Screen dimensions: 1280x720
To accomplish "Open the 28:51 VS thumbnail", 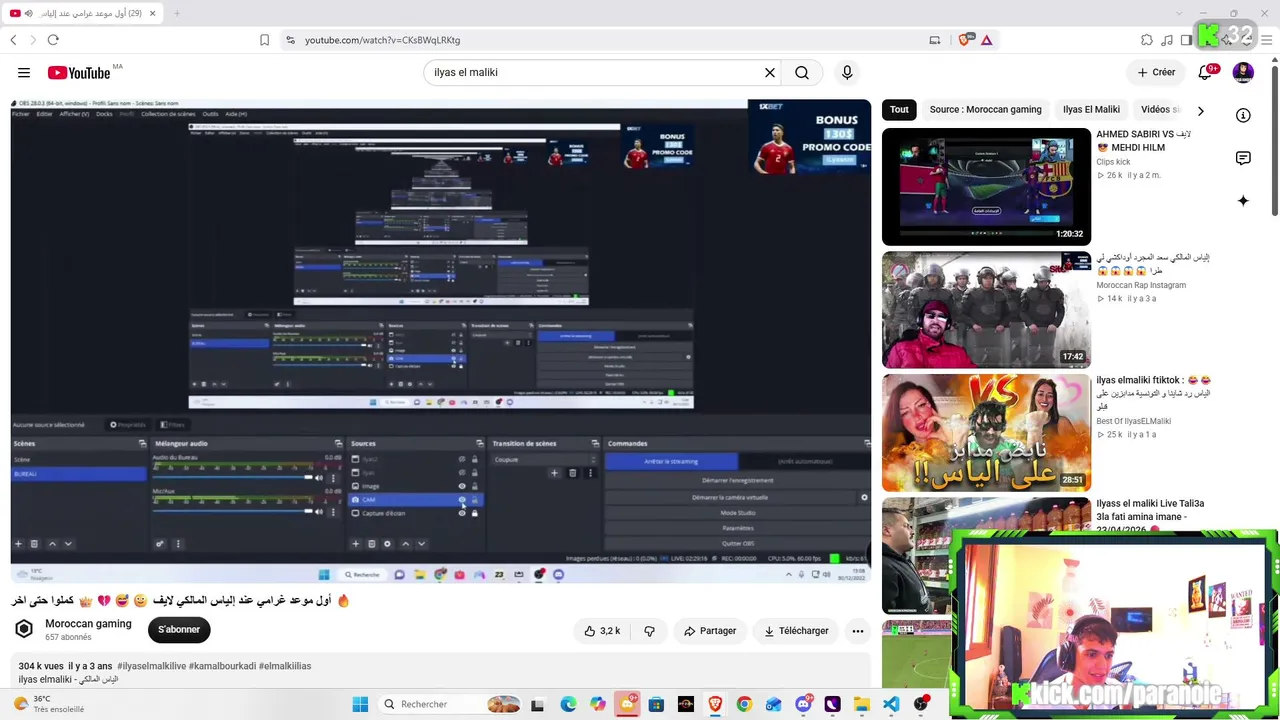I will coord(986,433).
